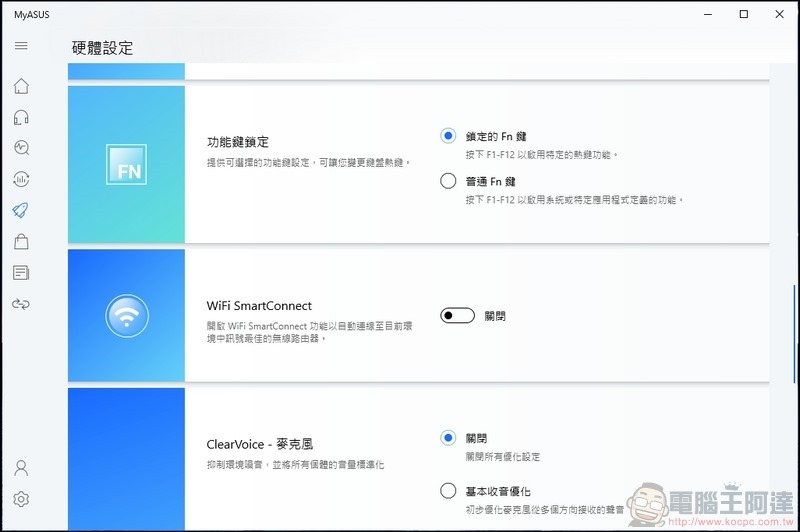The width and height of the screenshot is (800, 532).
Task: Open the live update sidebar icon
Action: tap(21, 179)
